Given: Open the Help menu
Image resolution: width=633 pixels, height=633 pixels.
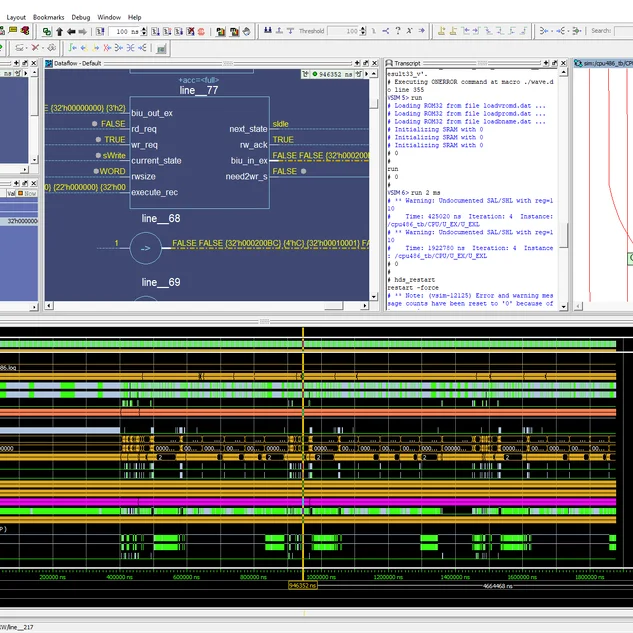Looking at the screenshot, I should coord(134,17).
